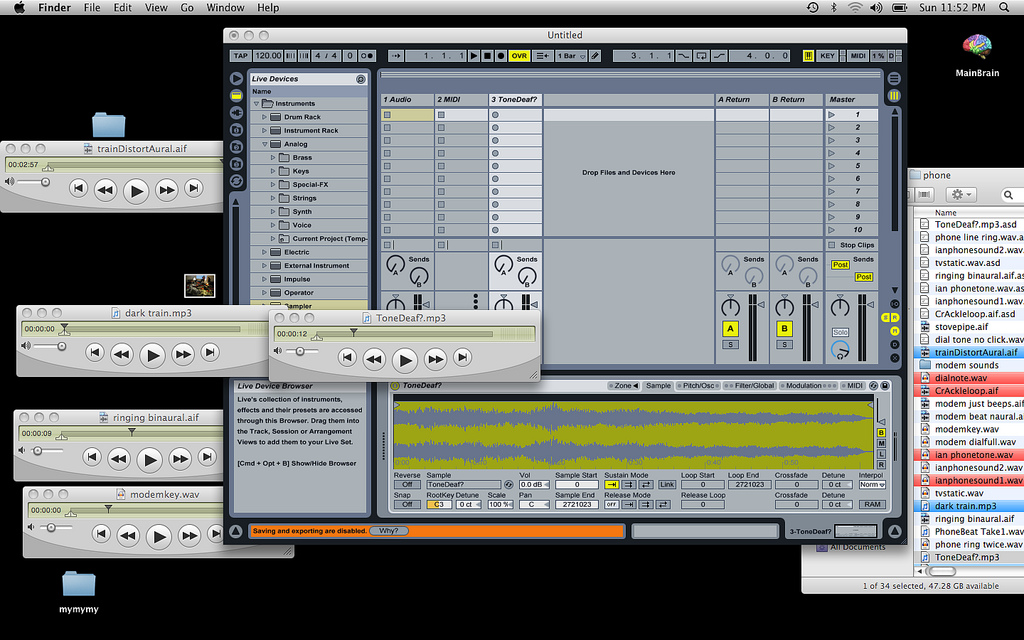Enable the KEY map mode switch
This screenshot has width=1024, height=640.
(827, 56)
